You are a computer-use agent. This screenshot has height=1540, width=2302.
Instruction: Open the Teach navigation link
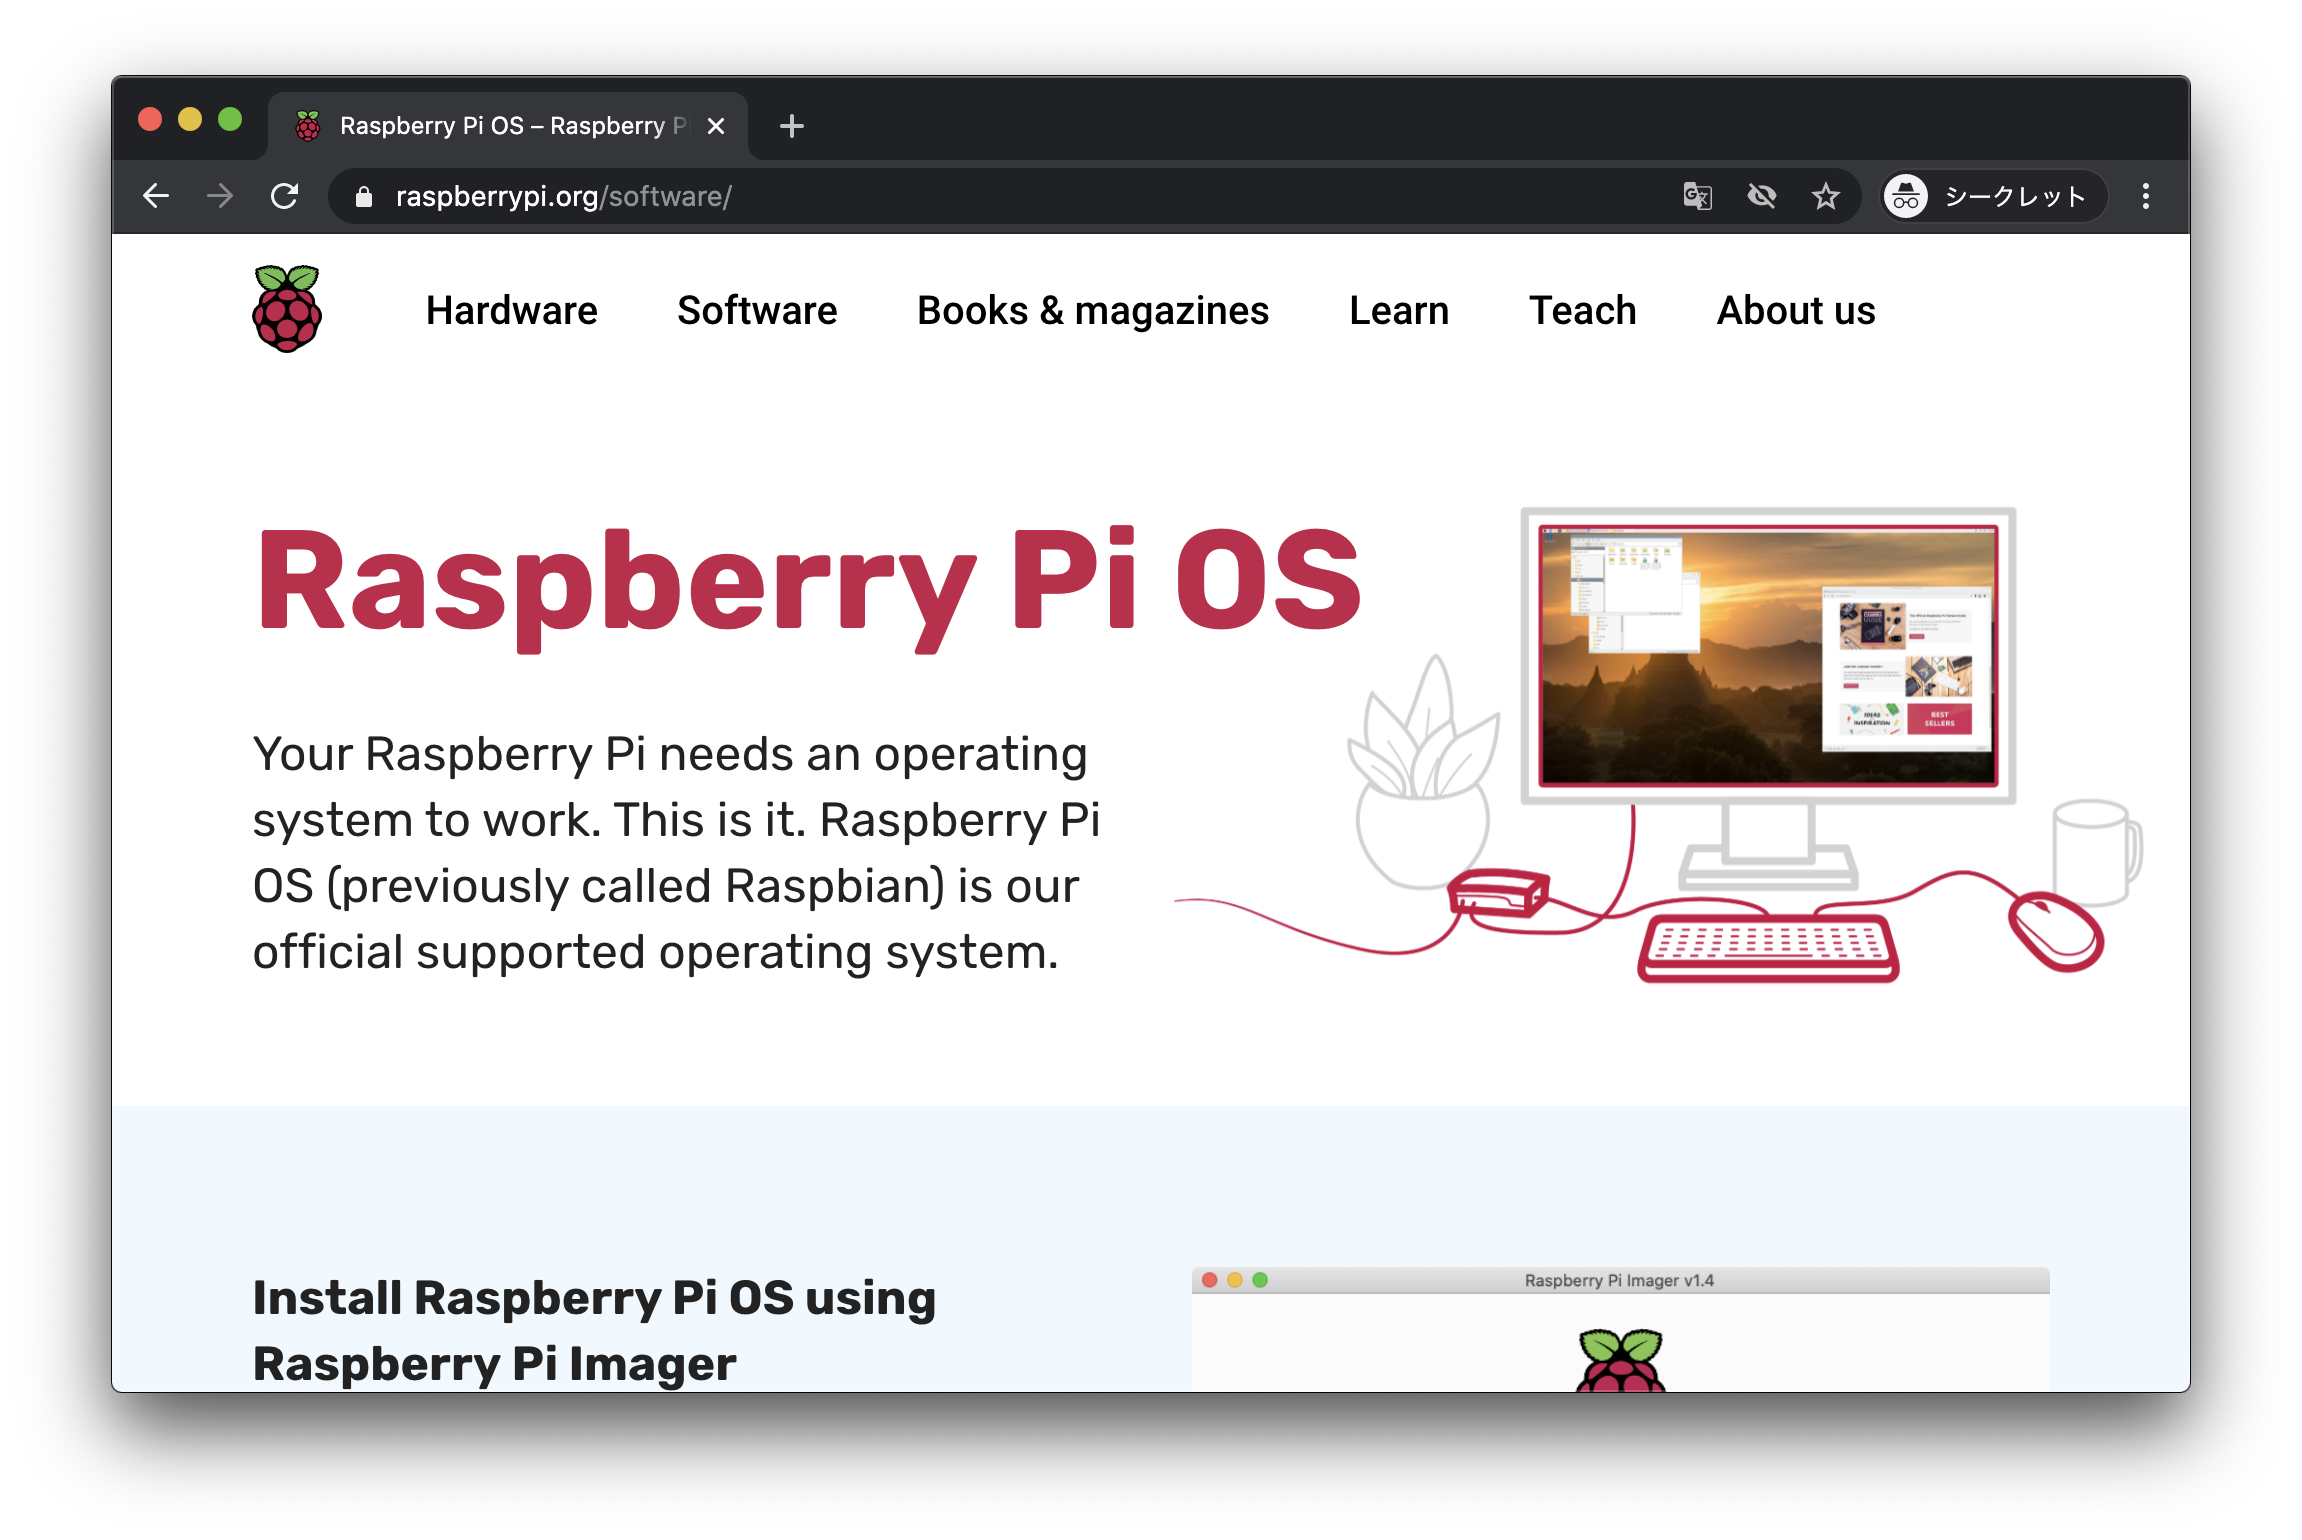pos(1582,311)
